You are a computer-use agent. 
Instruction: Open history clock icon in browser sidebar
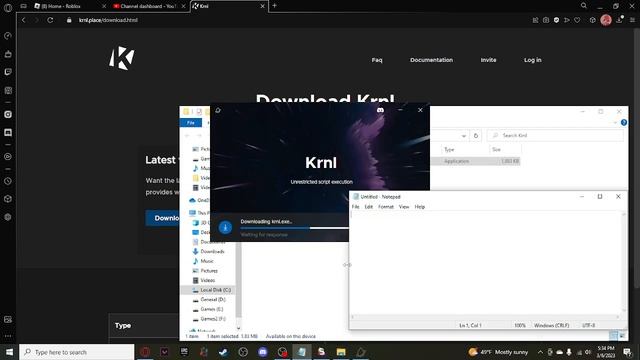(8, 181)
